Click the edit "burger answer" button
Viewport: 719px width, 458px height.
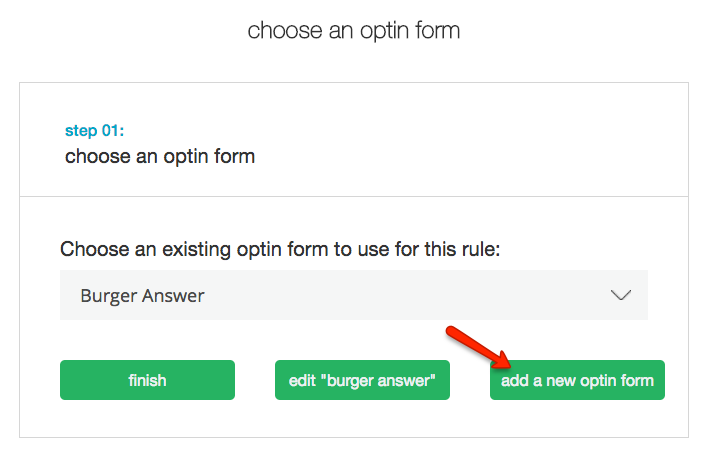click(362, 380)
